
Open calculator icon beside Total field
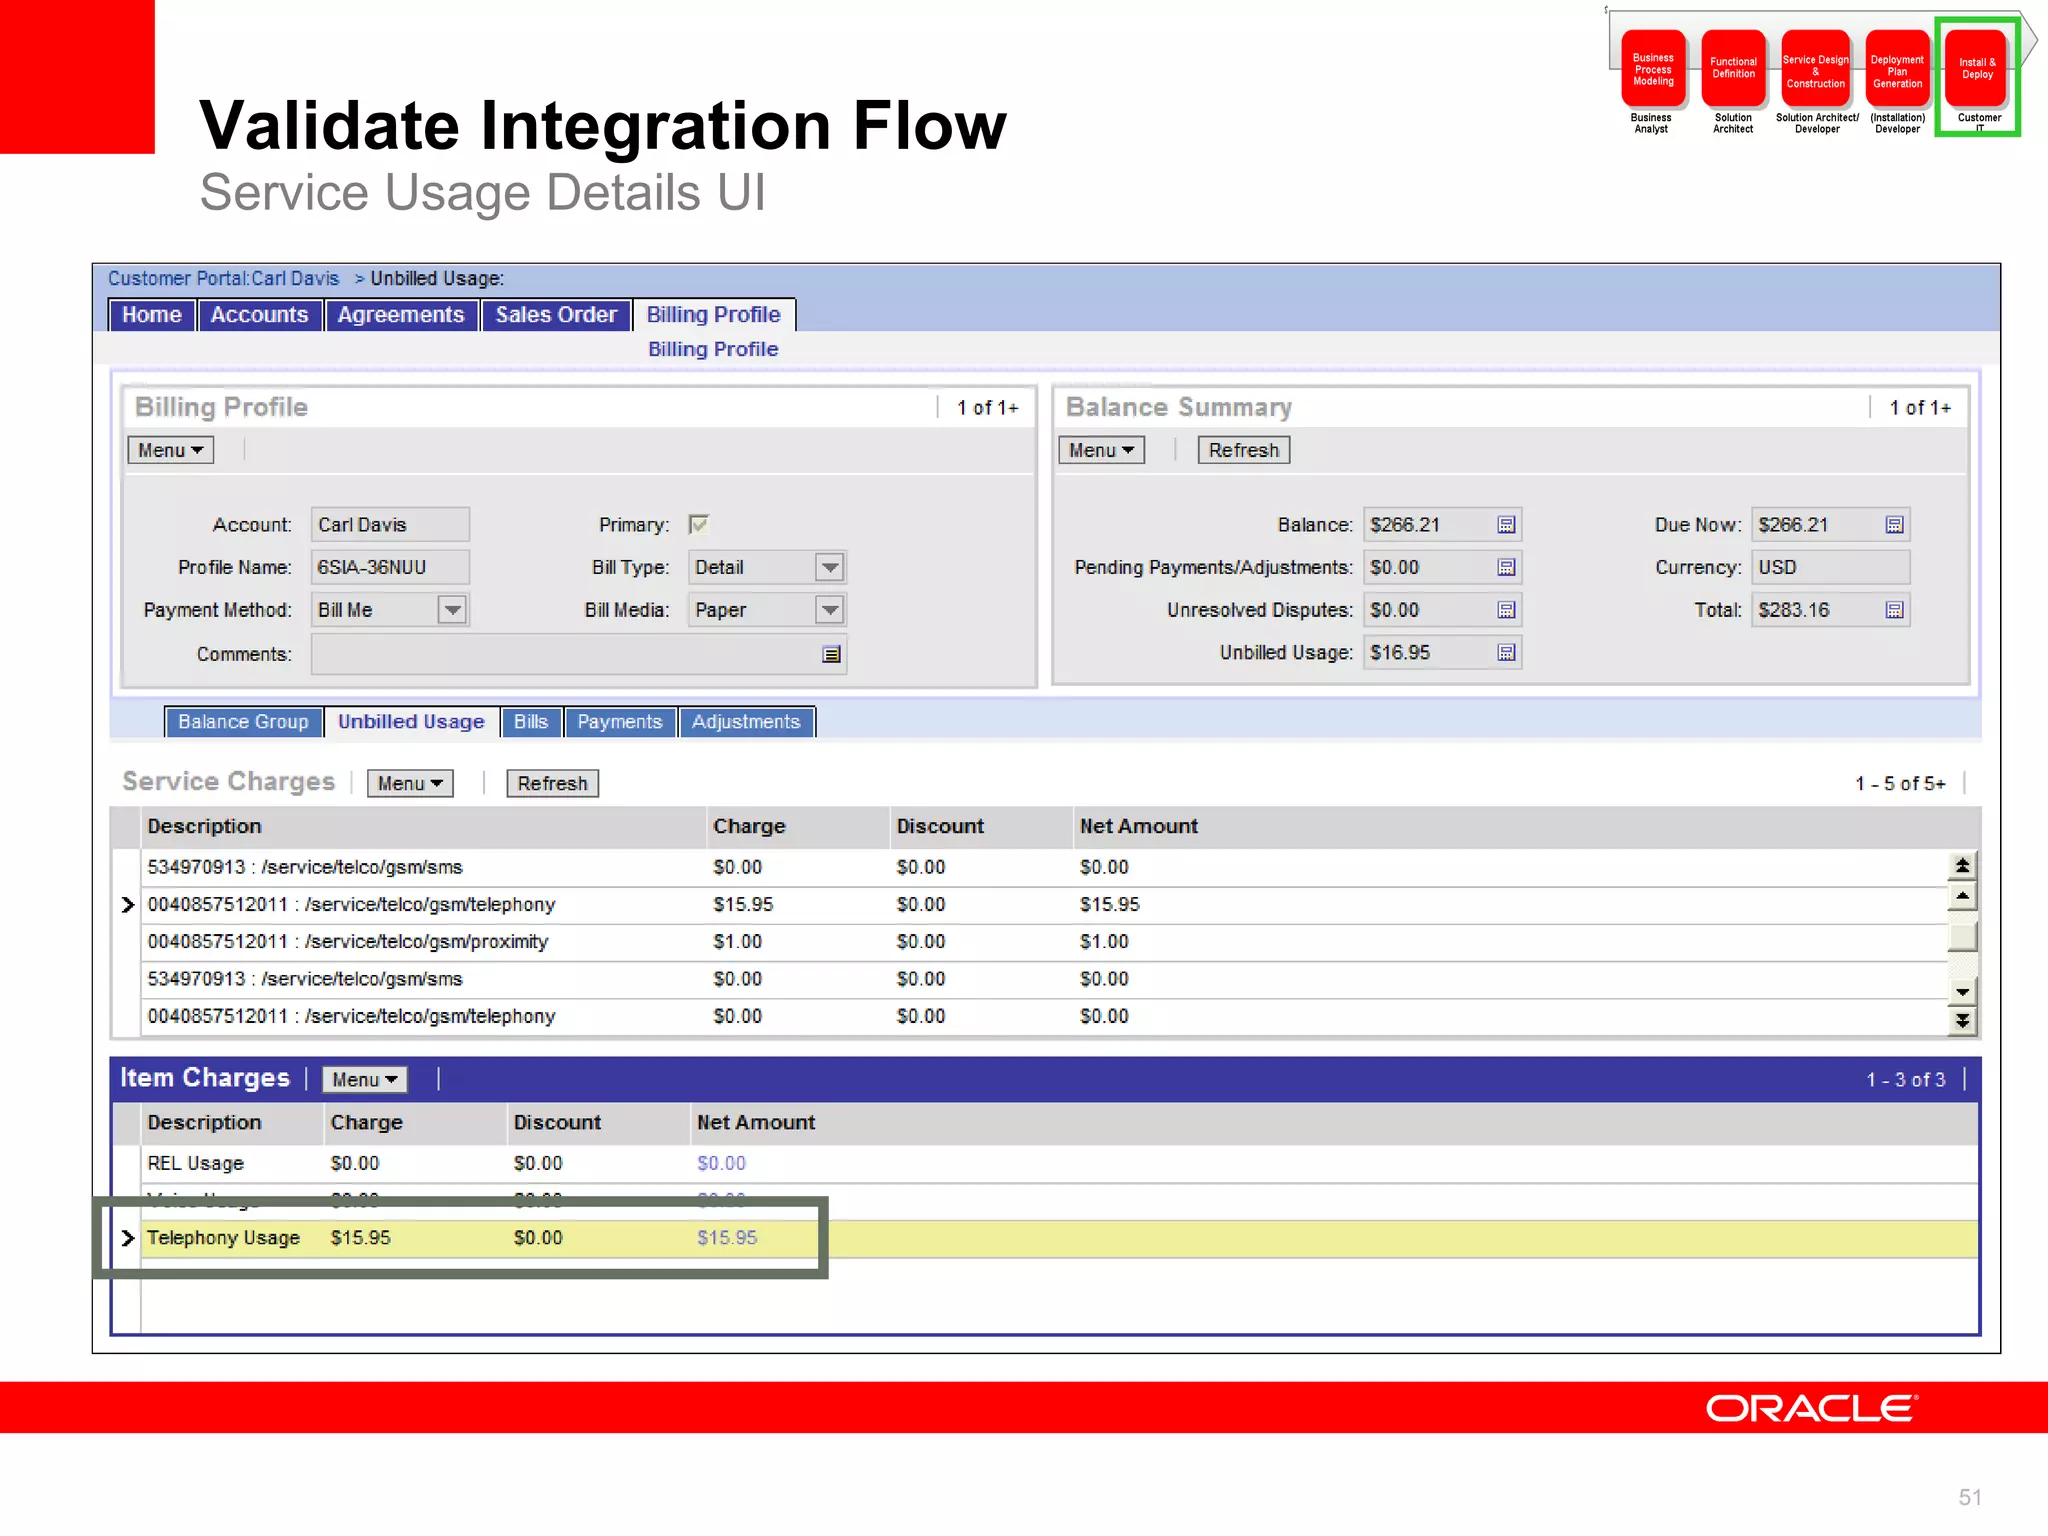[1894, 610]
